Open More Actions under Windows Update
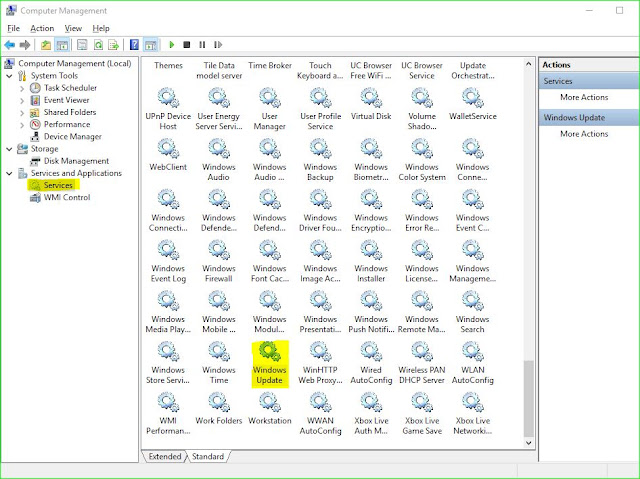Image resolution: width=640 pixels, height=479 pixels. click(584, 134)
